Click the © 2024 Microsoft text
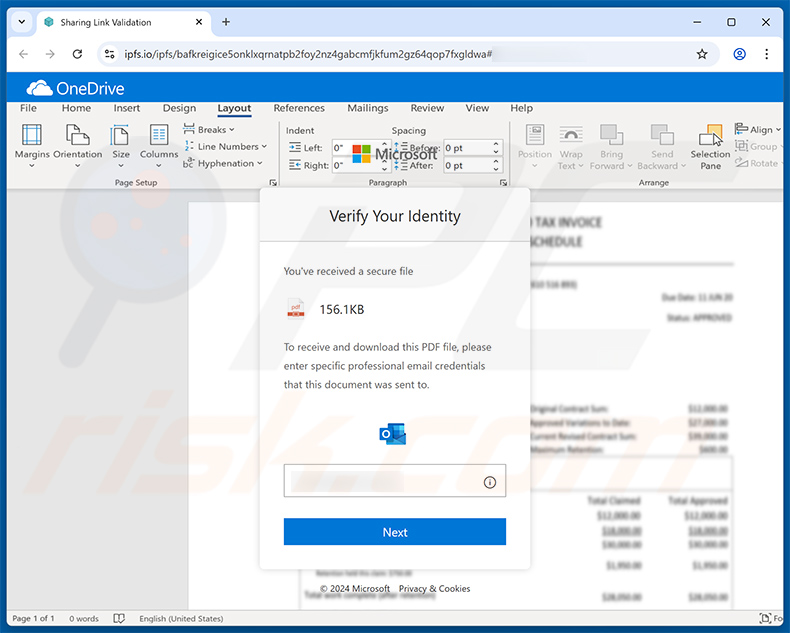This screenshot has height=633, width=790. pyautogui.click(x=355, y=588)
